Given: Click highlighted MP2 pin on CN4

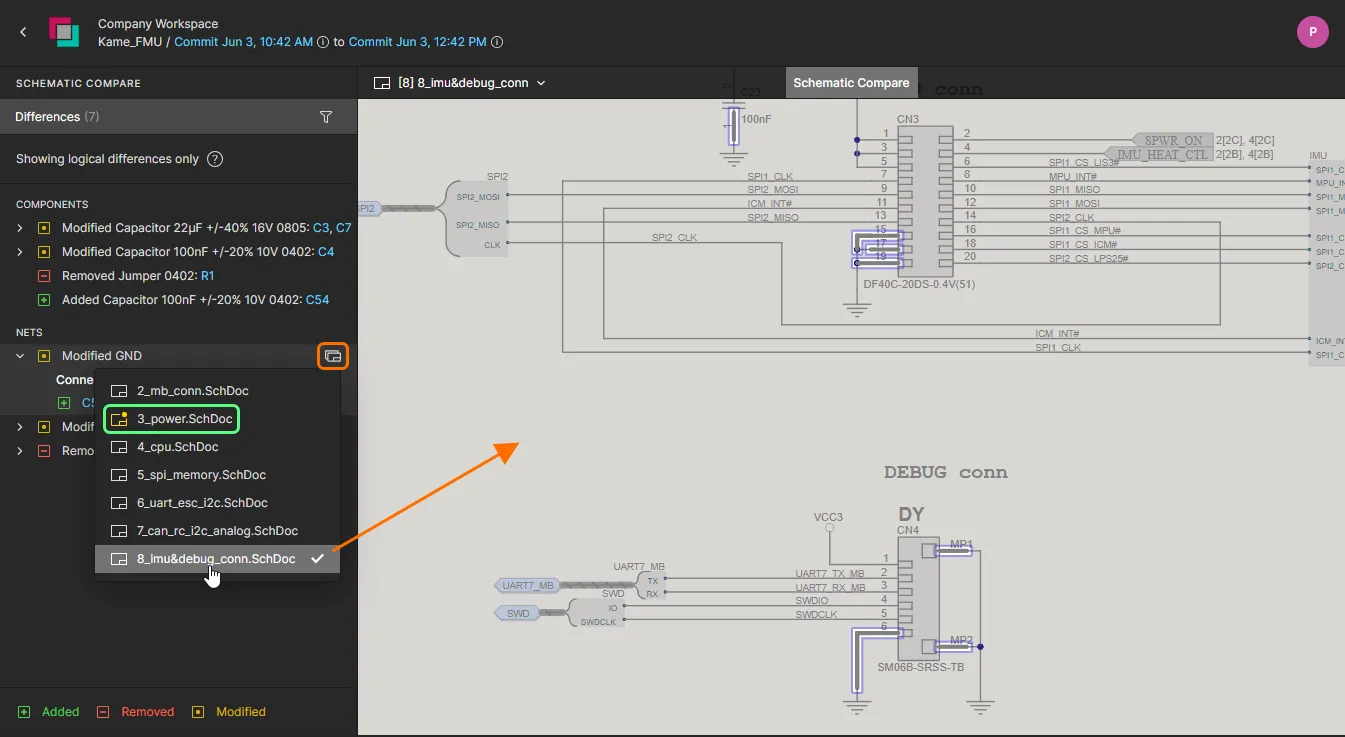Looking at the screenshot, I should (953, 645).
